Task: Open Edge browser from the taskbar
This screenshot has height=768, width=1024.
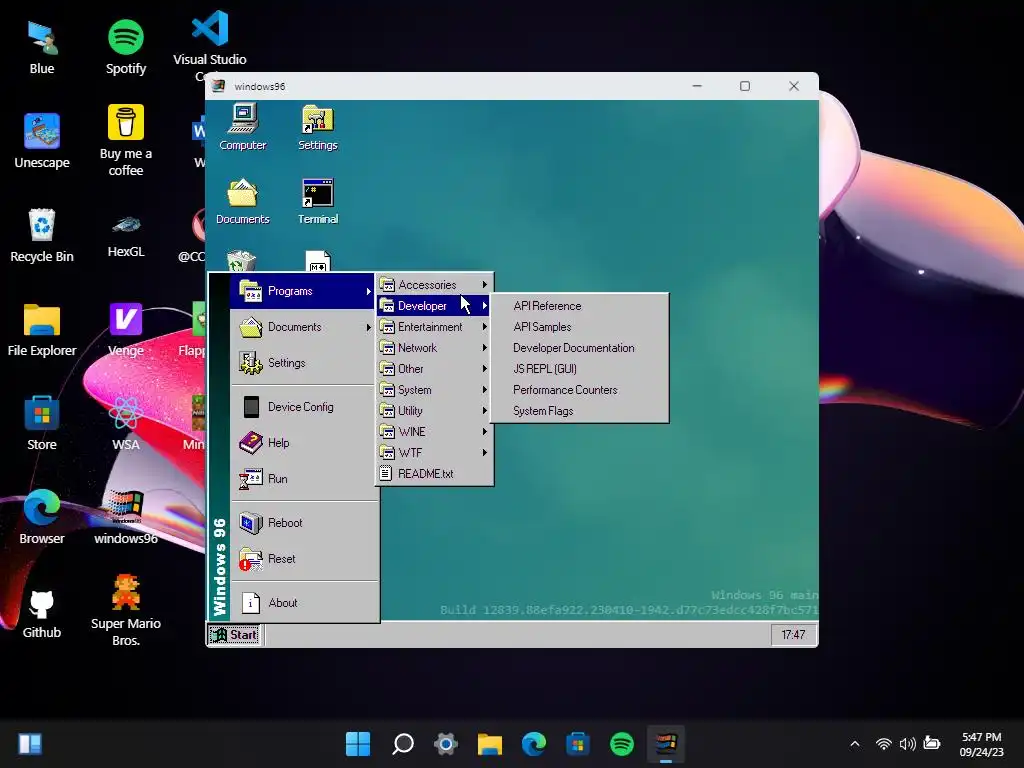Action: point(534,743)
